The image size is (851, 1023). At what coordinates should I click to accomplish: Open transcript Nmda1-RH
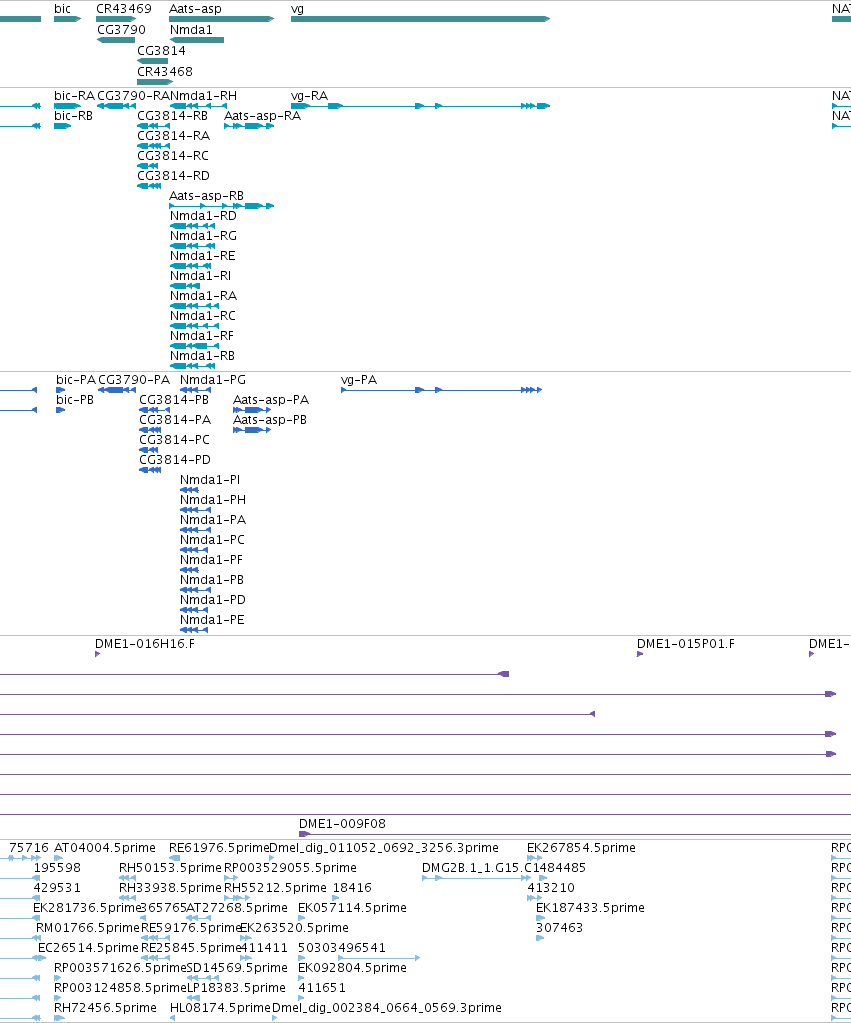click(204, 96)
